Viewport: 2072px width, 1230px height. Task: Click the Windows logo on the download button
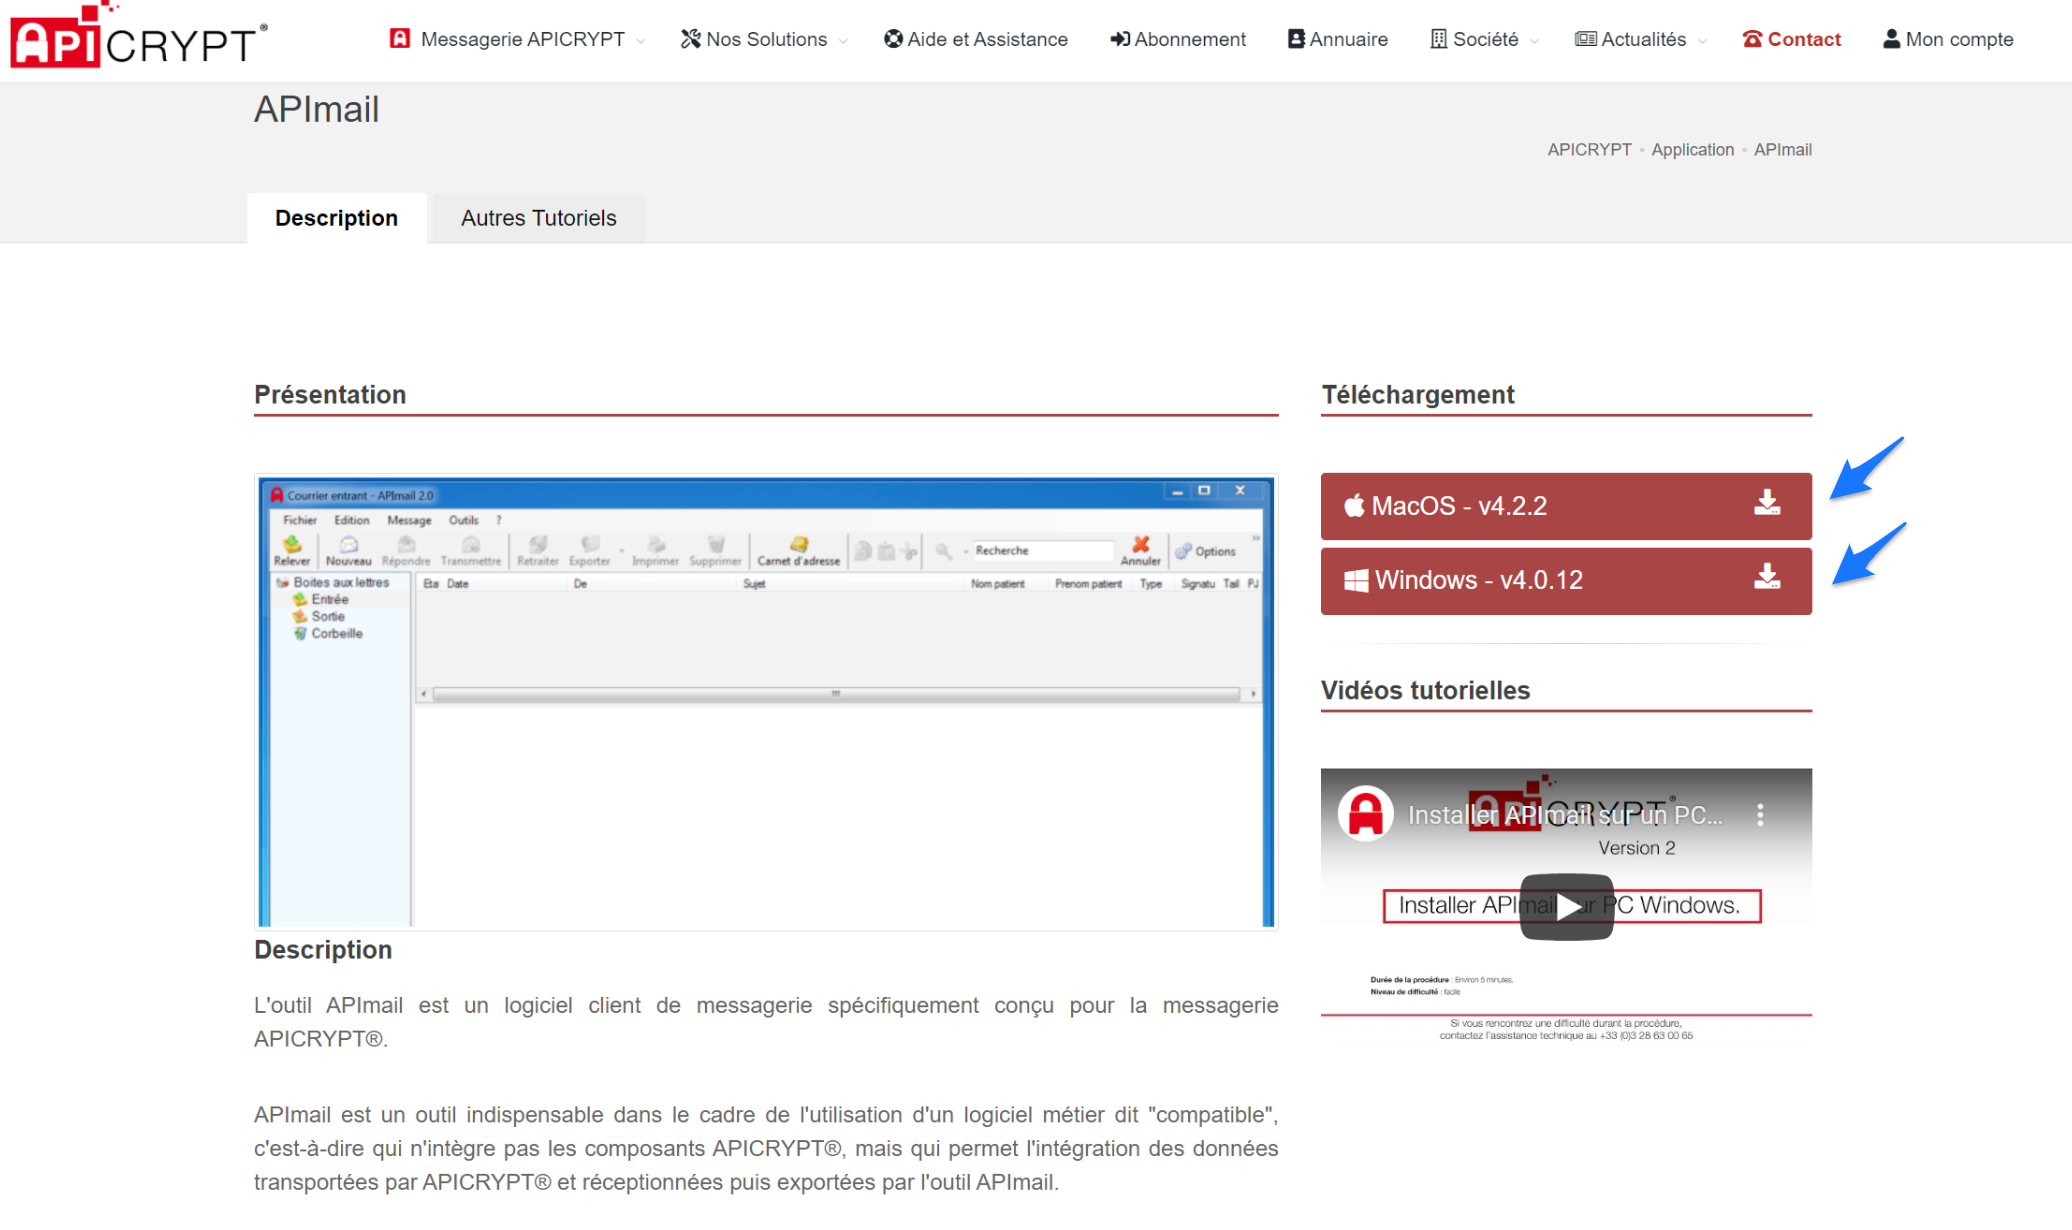[x=1355, y=580]
